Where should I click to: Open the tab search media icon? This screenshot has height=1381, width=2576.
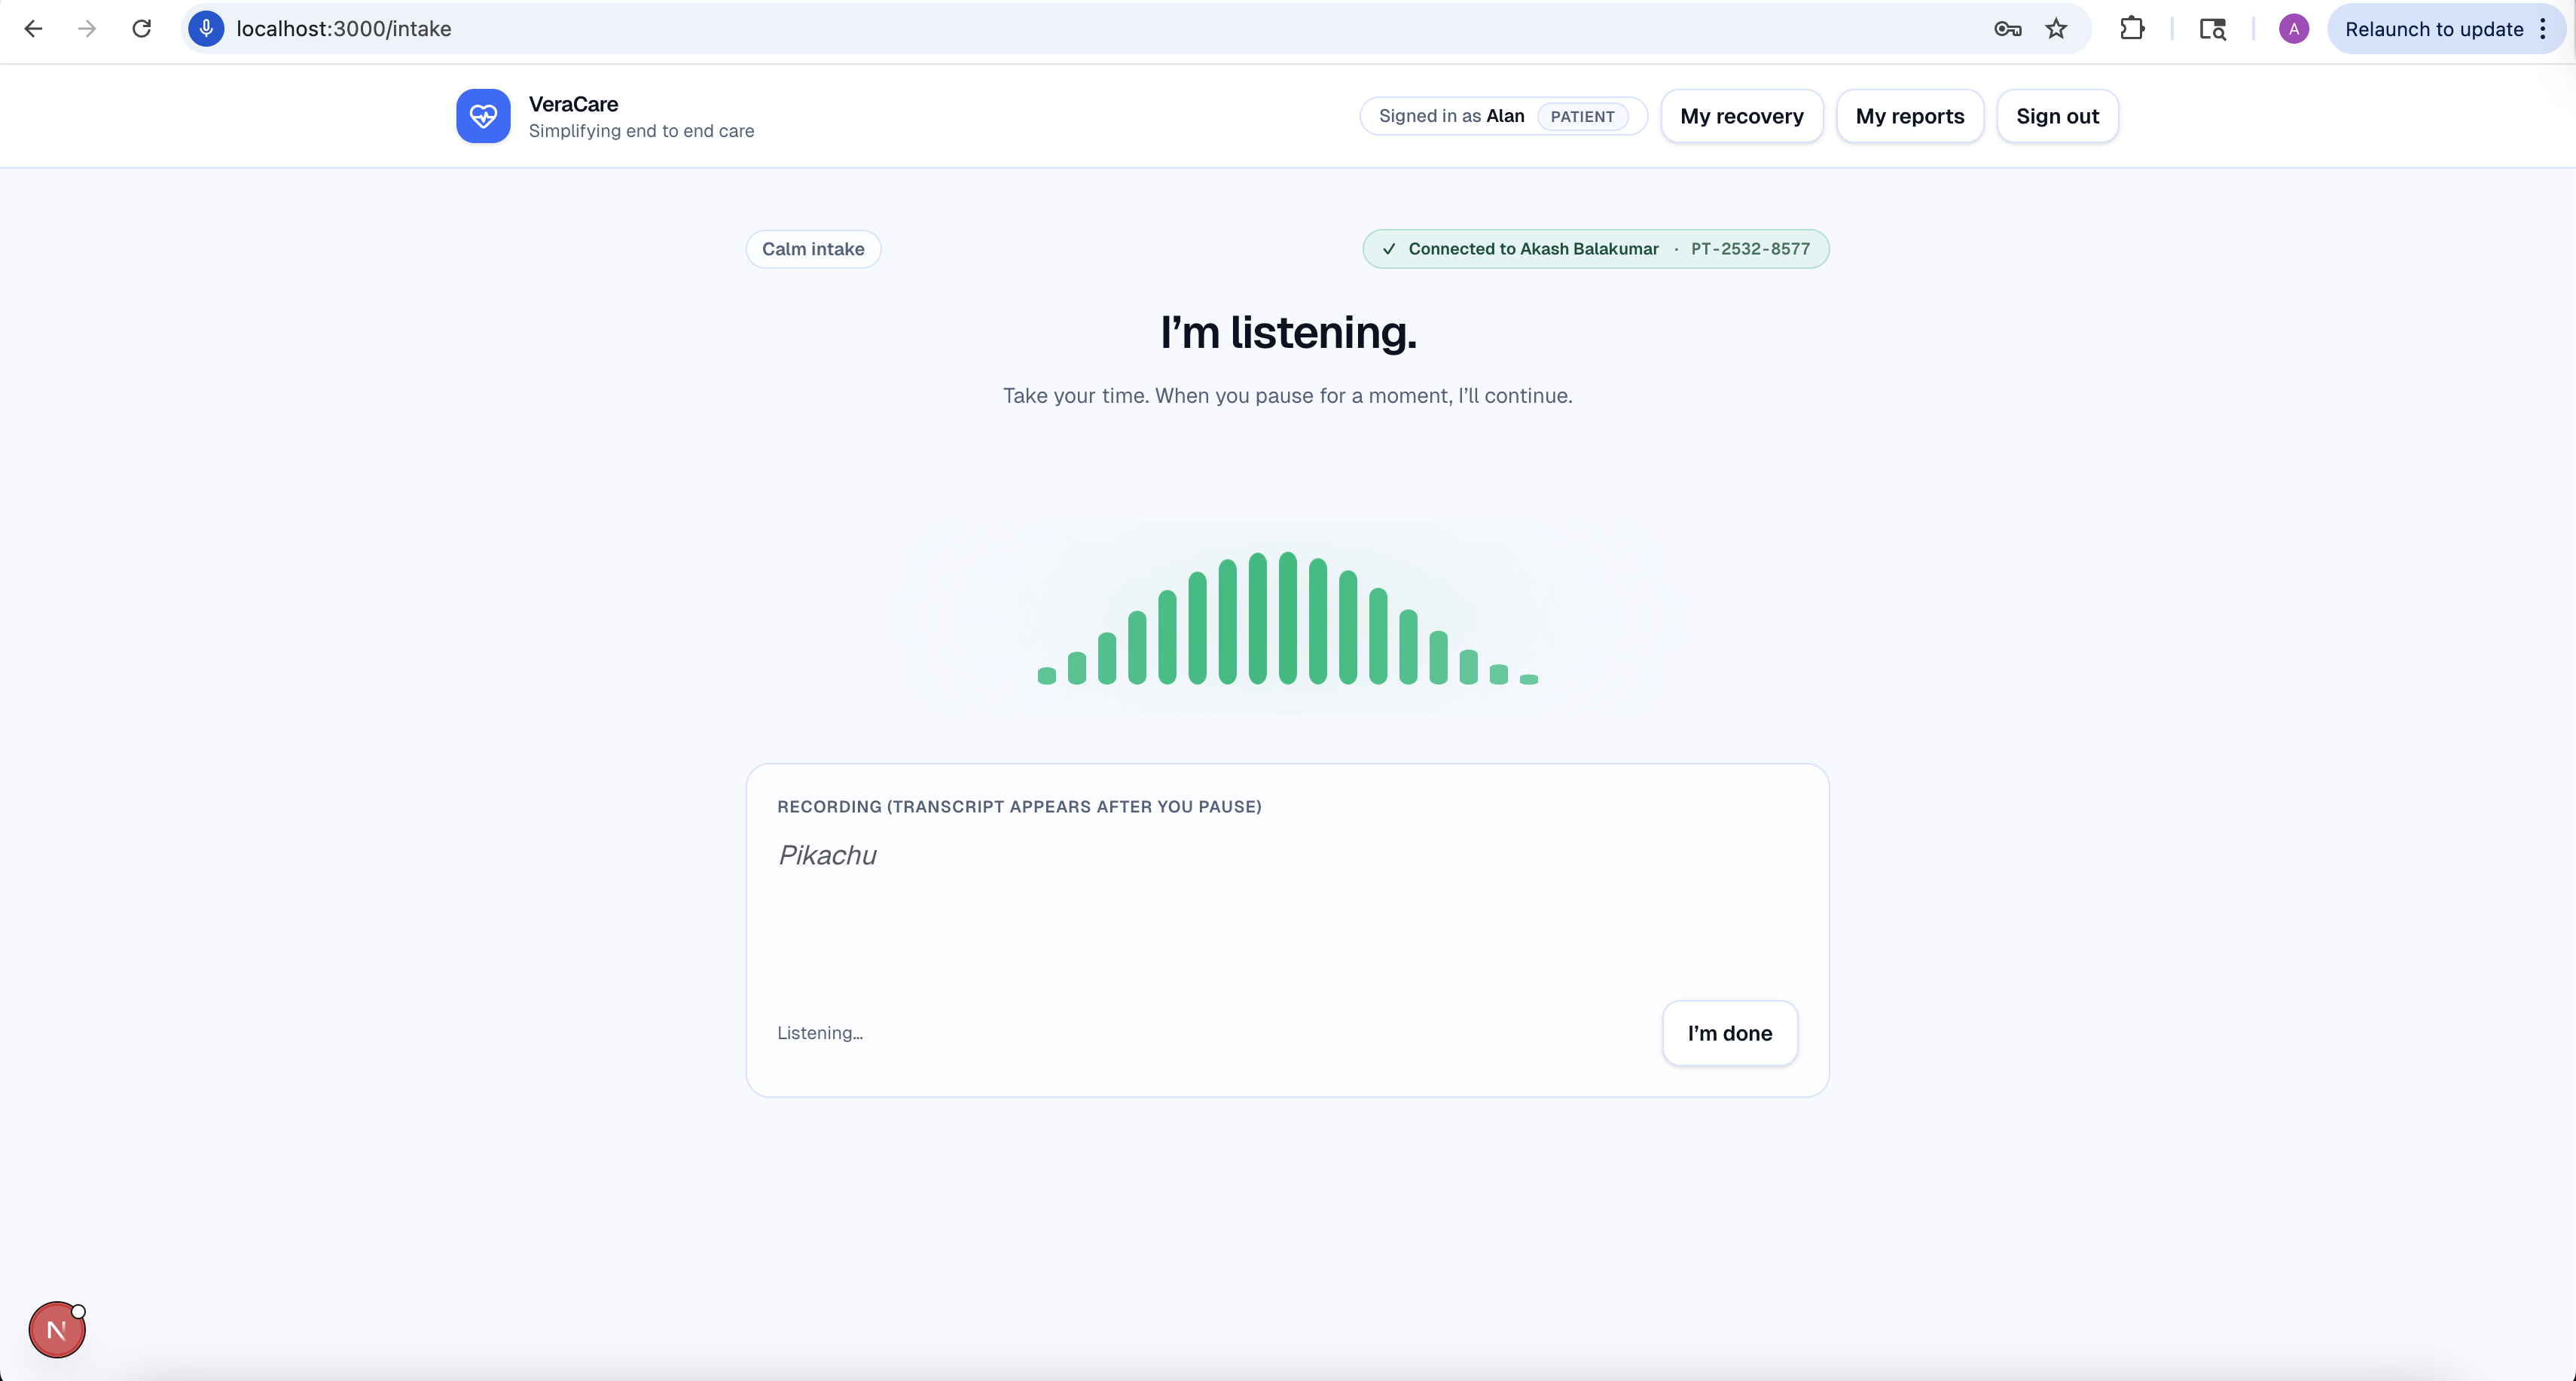click(x=2212, y=29)
